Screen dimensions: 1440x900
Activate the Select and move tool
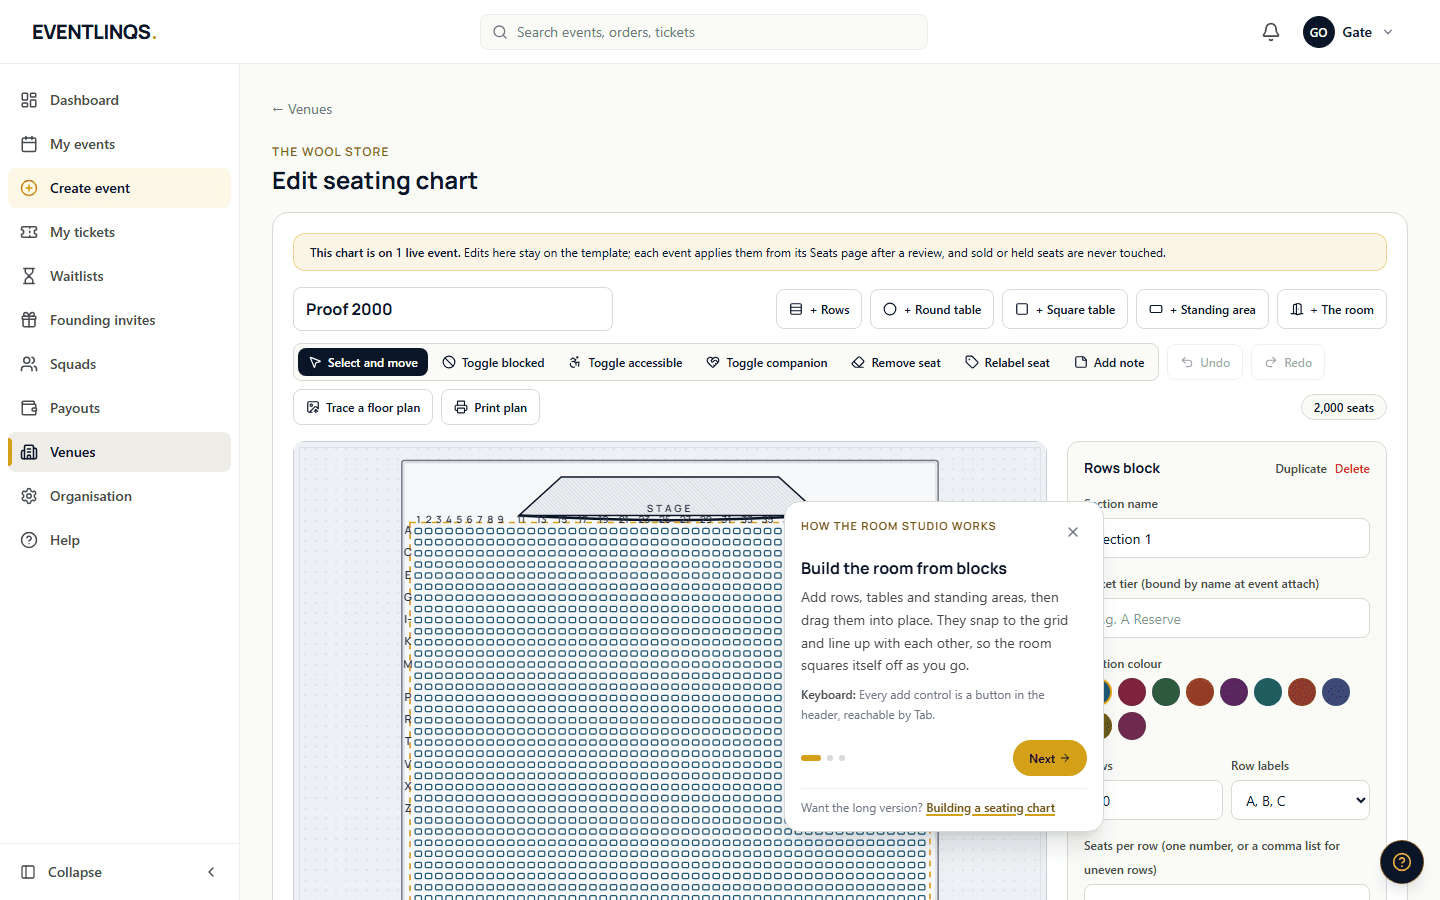(363, 362)
